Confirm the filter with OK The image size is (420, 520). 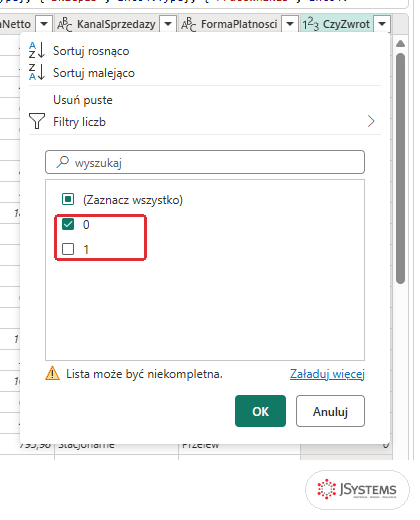(x=260, y=411)
